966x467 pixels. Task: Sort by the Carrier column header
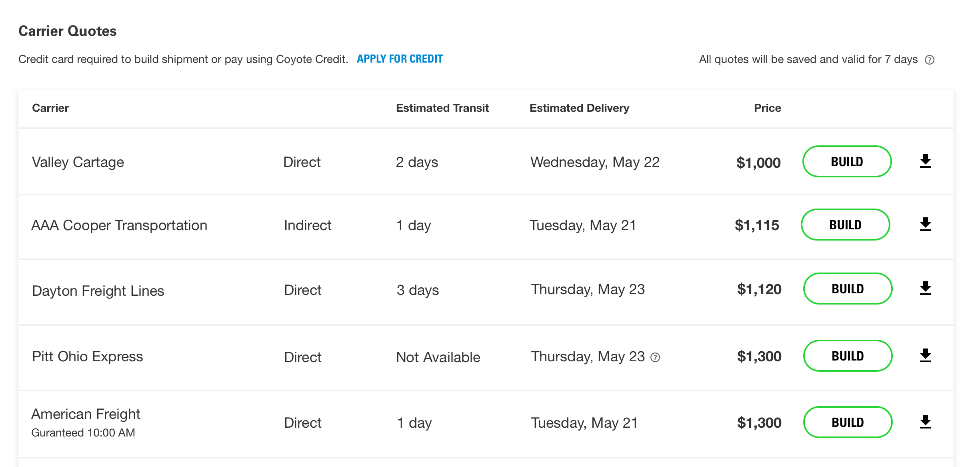click(50, 108)
